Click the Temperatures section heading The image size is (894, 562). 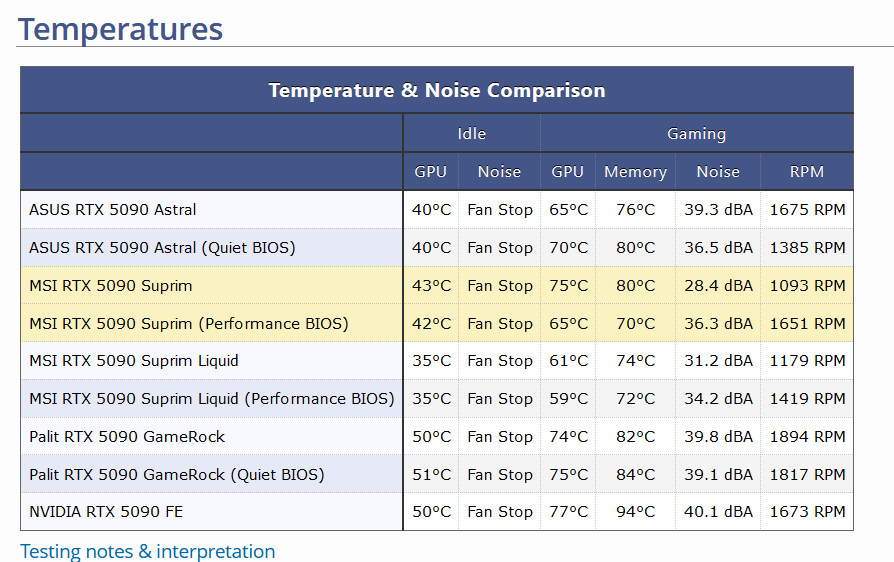click(x=120, y=29)
